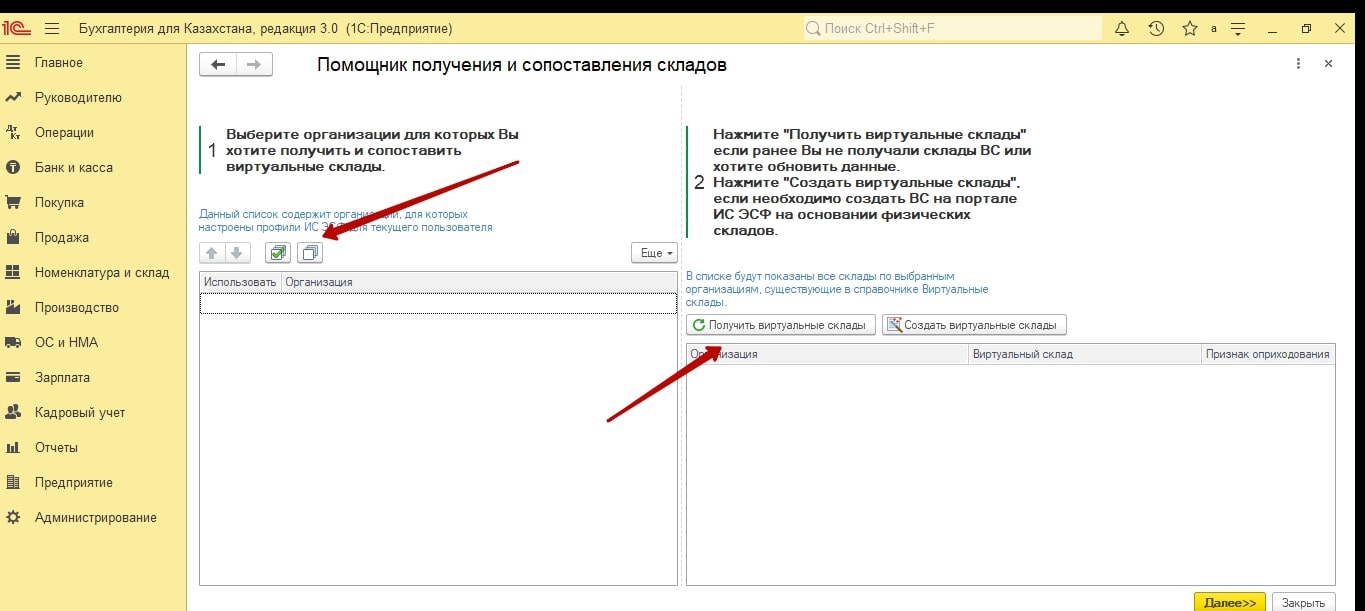Open the Номенклатура и склад section
This screenshot has height=611, width=1365.
(101, 273)
